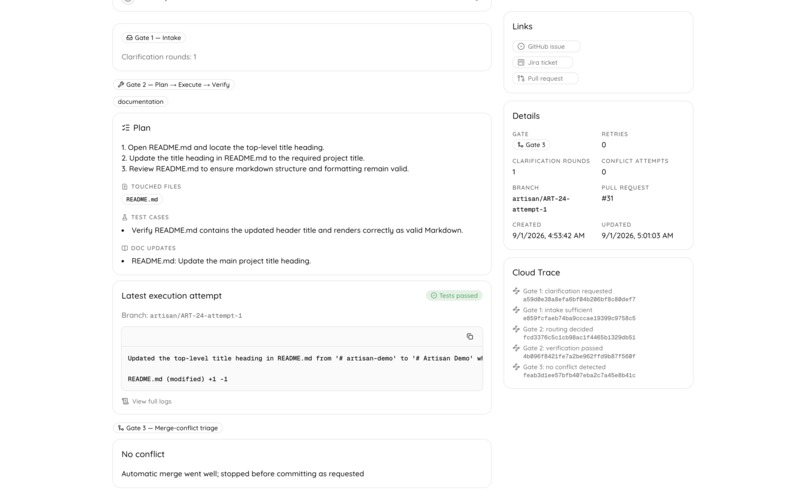Screen dimensions: 806x504
Task: Open the Pull request link
Action: click(545, 78)
